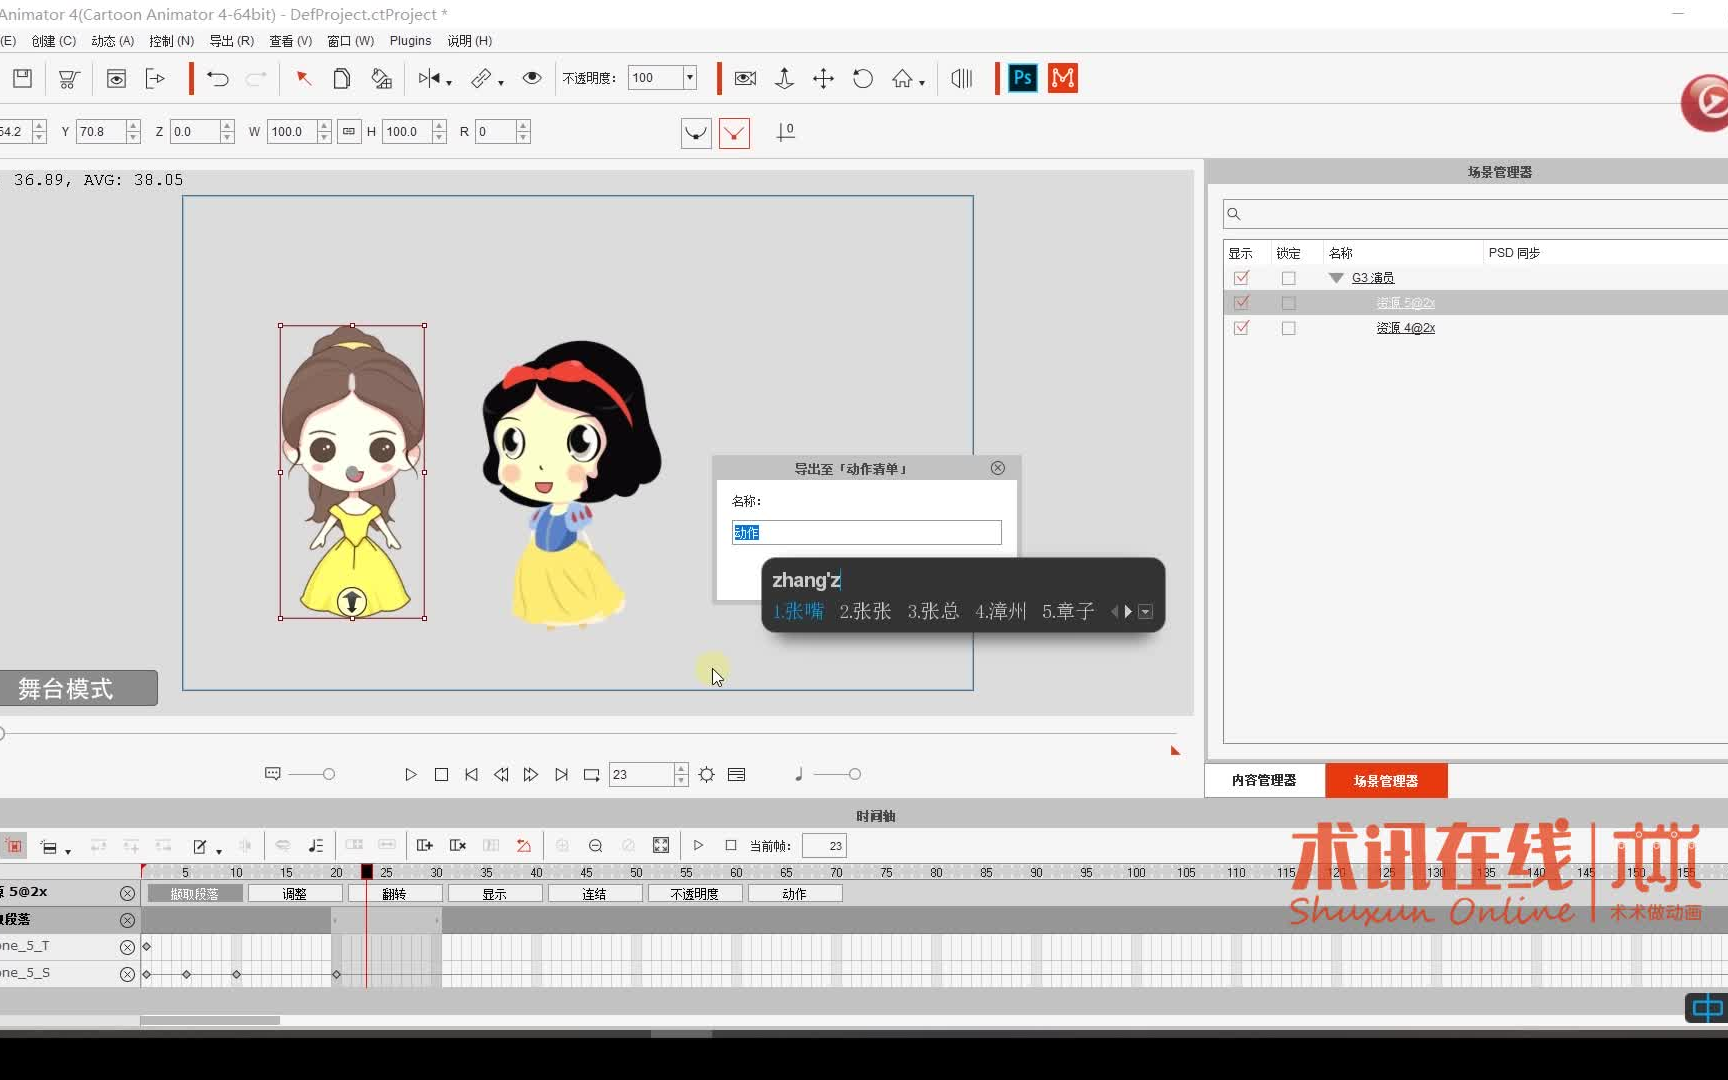Select 资源 4@2x in scene manager
Viewport: 1728px width, 1080px height.
(1405, 328)
